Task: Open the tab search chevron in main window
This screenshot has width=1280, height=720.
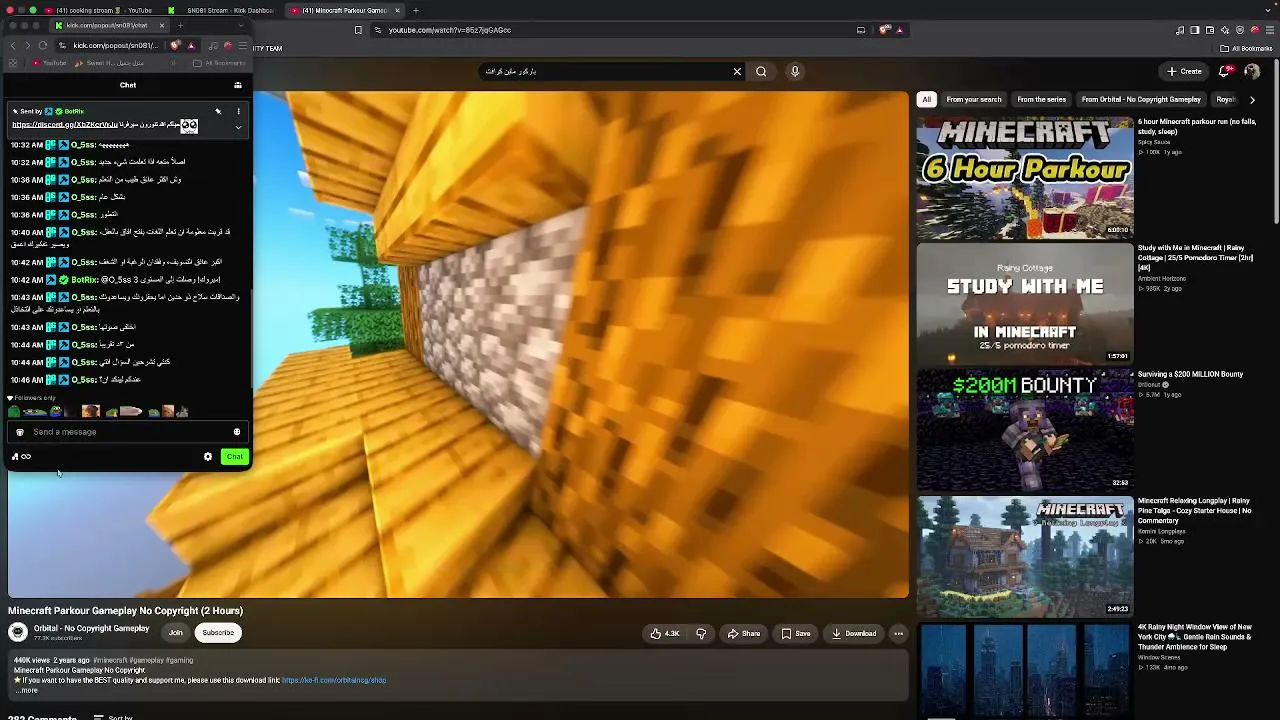Action: pos(1269,10)
